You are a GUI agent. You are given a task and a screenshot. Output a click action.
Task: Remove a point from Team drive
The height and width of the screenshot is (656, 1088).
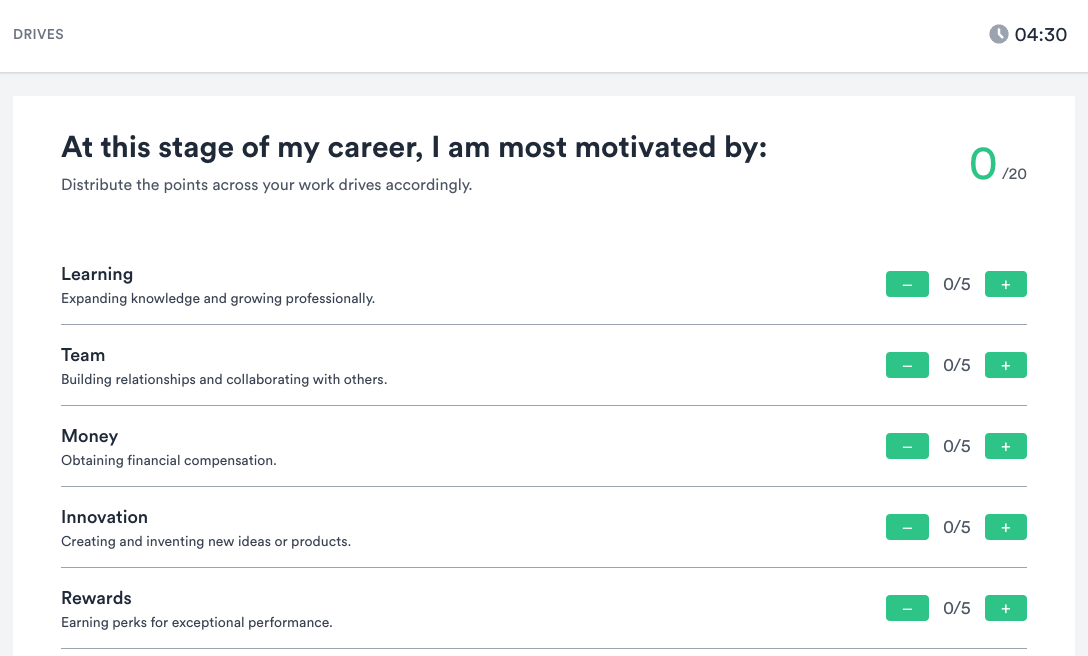pyautogui.click(x=907, y=365)
